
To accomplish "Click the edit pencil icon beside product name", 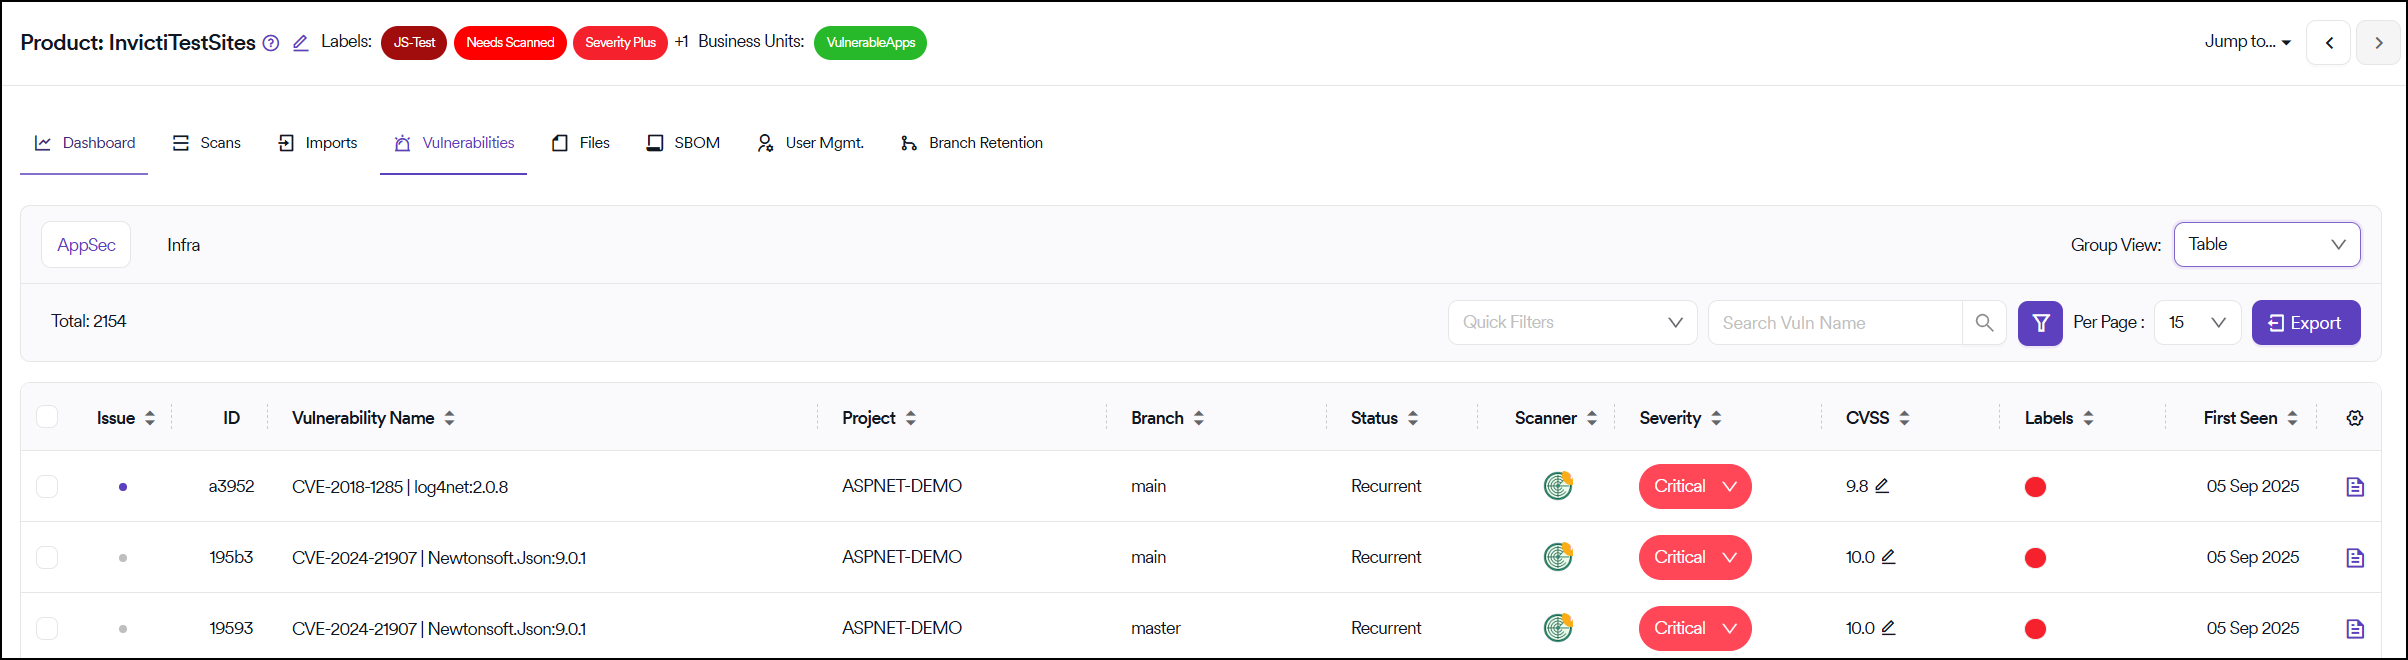I will point(300,43).
